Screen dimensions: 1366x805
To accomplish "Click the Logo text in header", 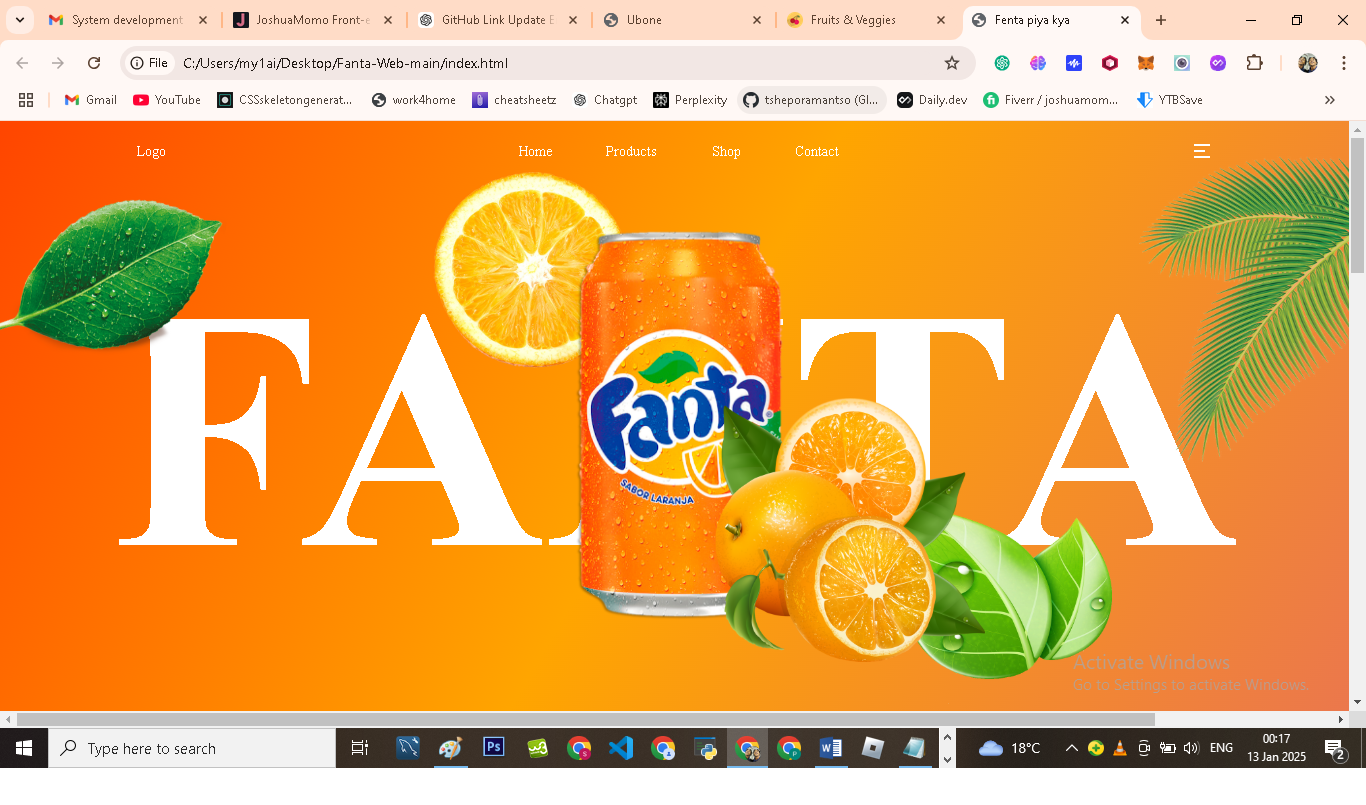I will click(x=151, y=151).
